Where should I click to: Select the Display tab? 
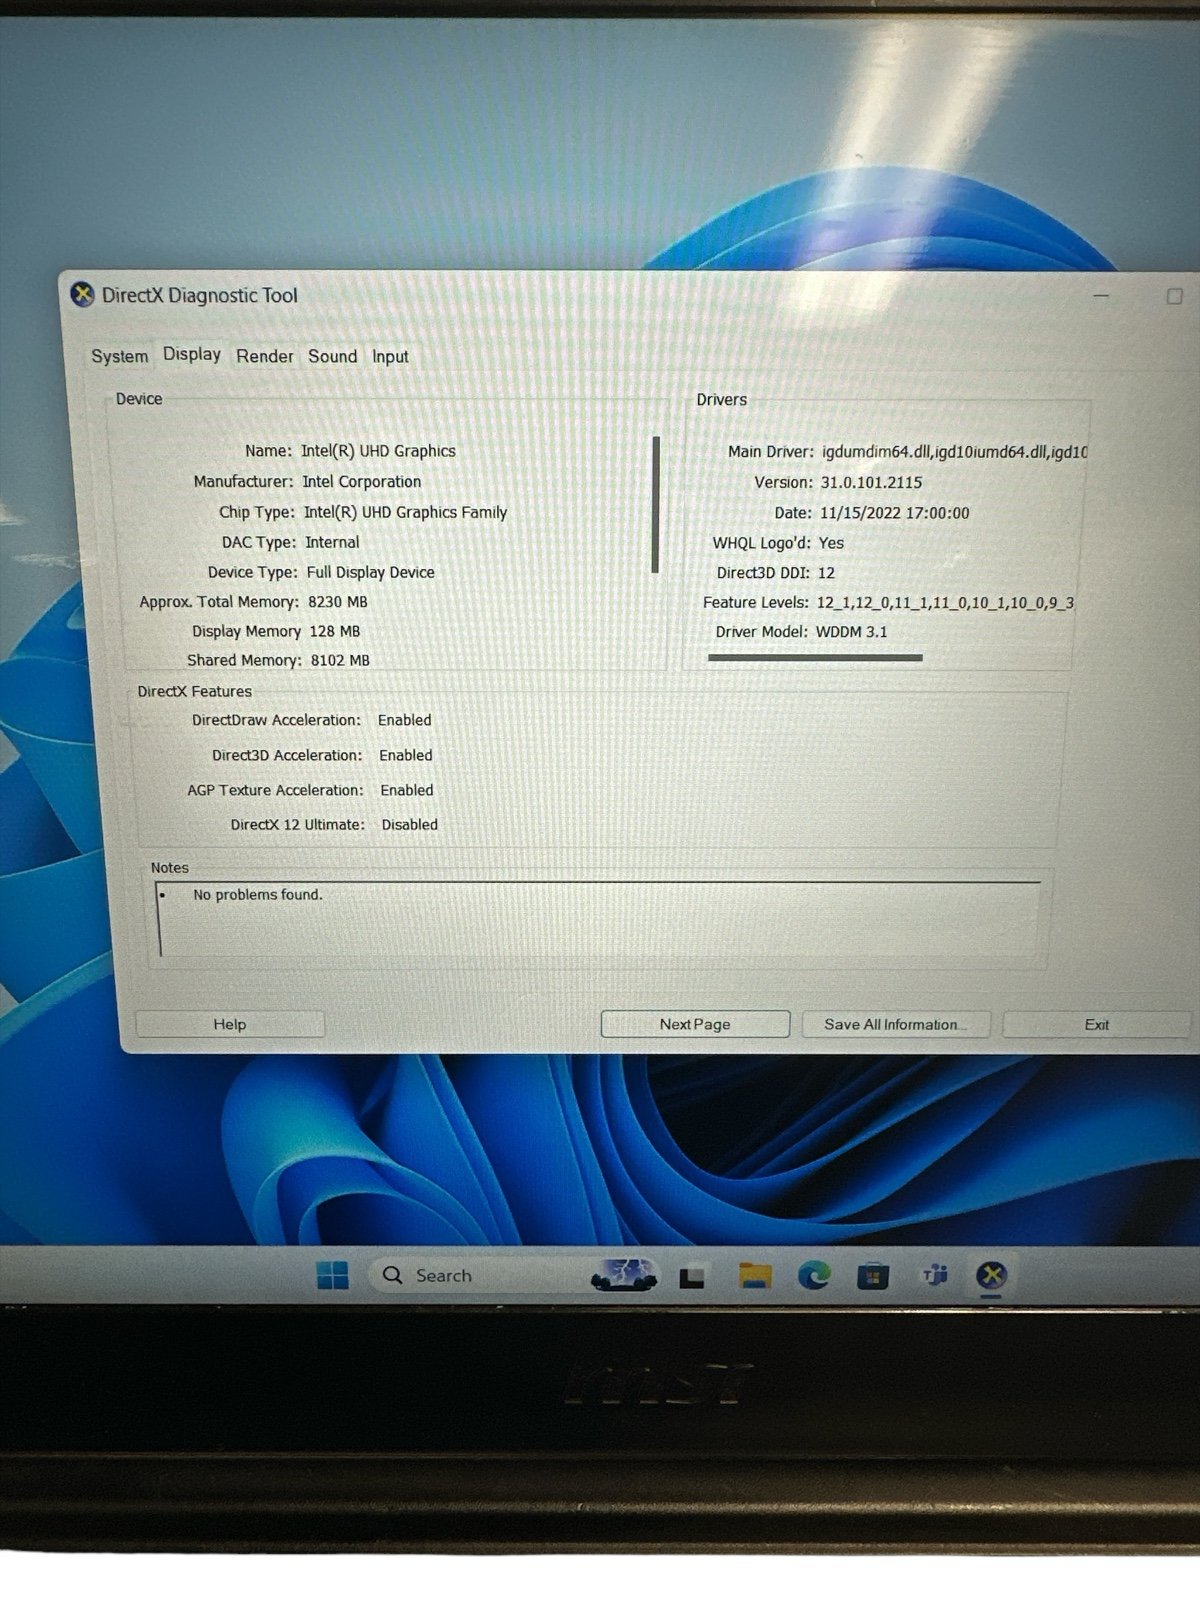(192, 354)
